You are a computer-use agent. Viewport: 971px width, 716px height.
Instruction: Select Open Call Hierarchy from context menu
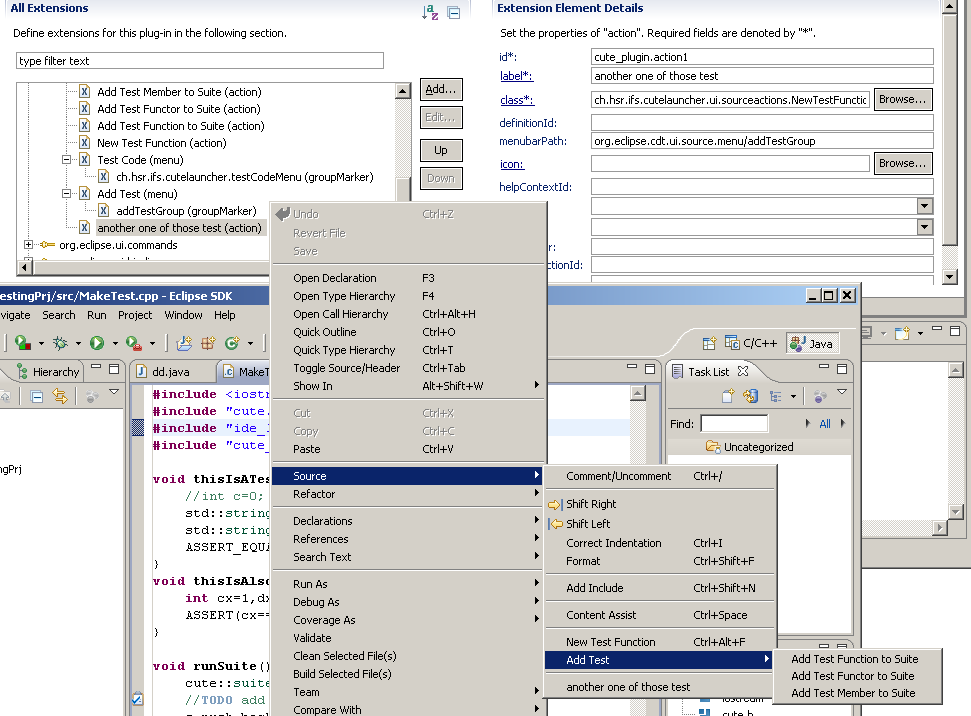click(409, 314)
